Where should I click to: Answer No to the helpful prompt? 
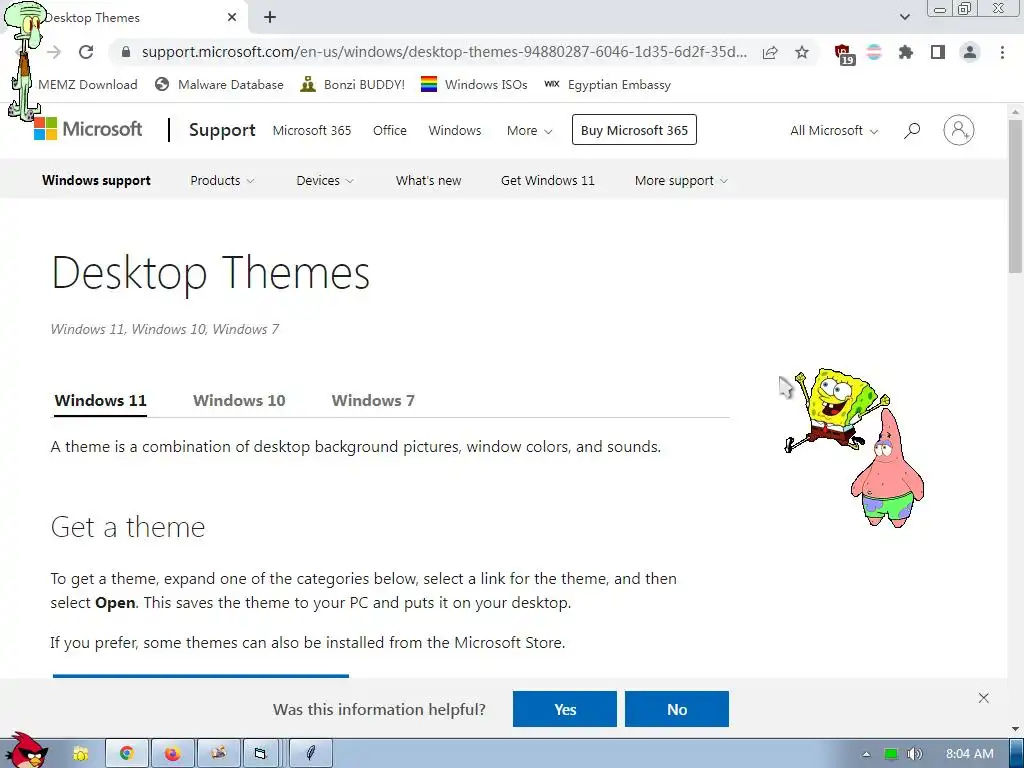[x=677, y=709]
